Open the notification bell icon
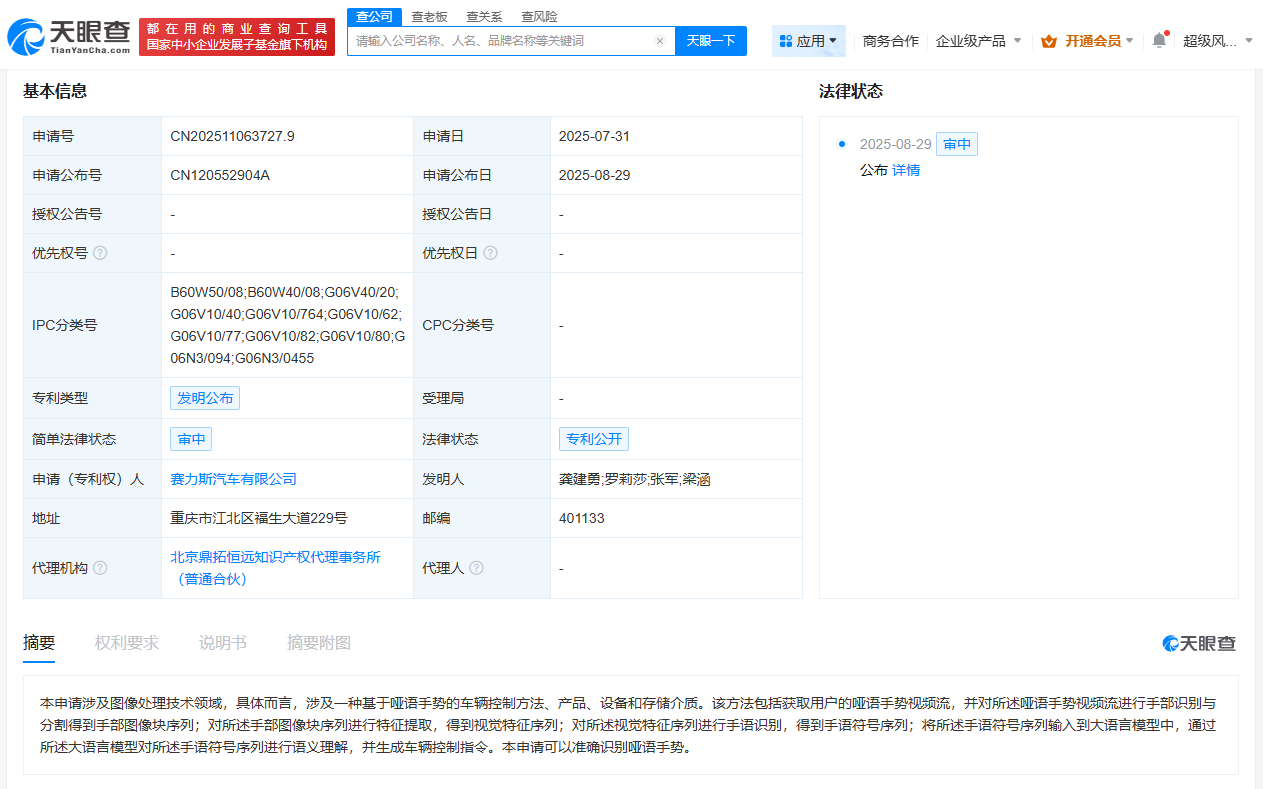 [1158, 38]
